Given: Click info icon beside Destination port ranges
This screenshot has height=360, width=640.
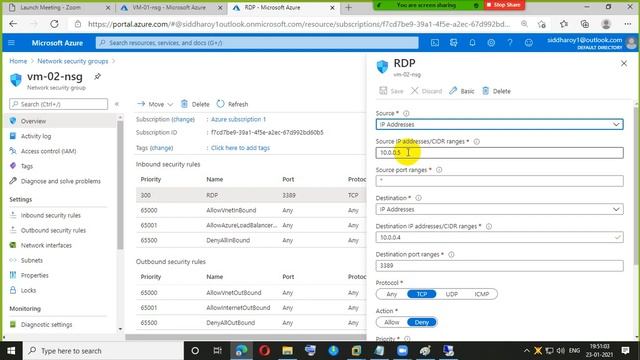Looking at the screenshot, I should tap(451, 254).
